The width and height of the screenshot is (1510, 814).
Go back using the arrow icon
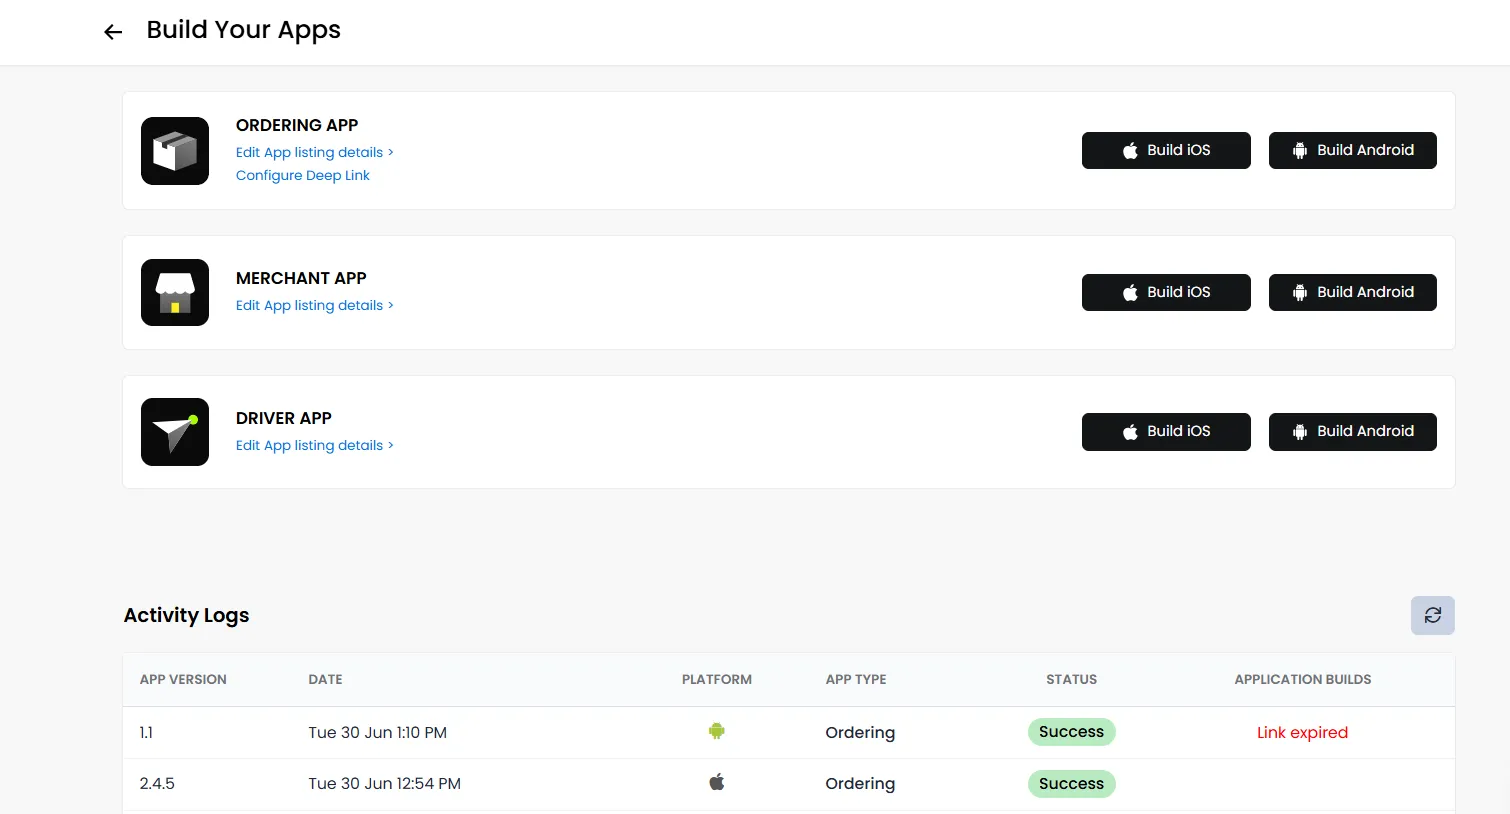click(113, 32)
